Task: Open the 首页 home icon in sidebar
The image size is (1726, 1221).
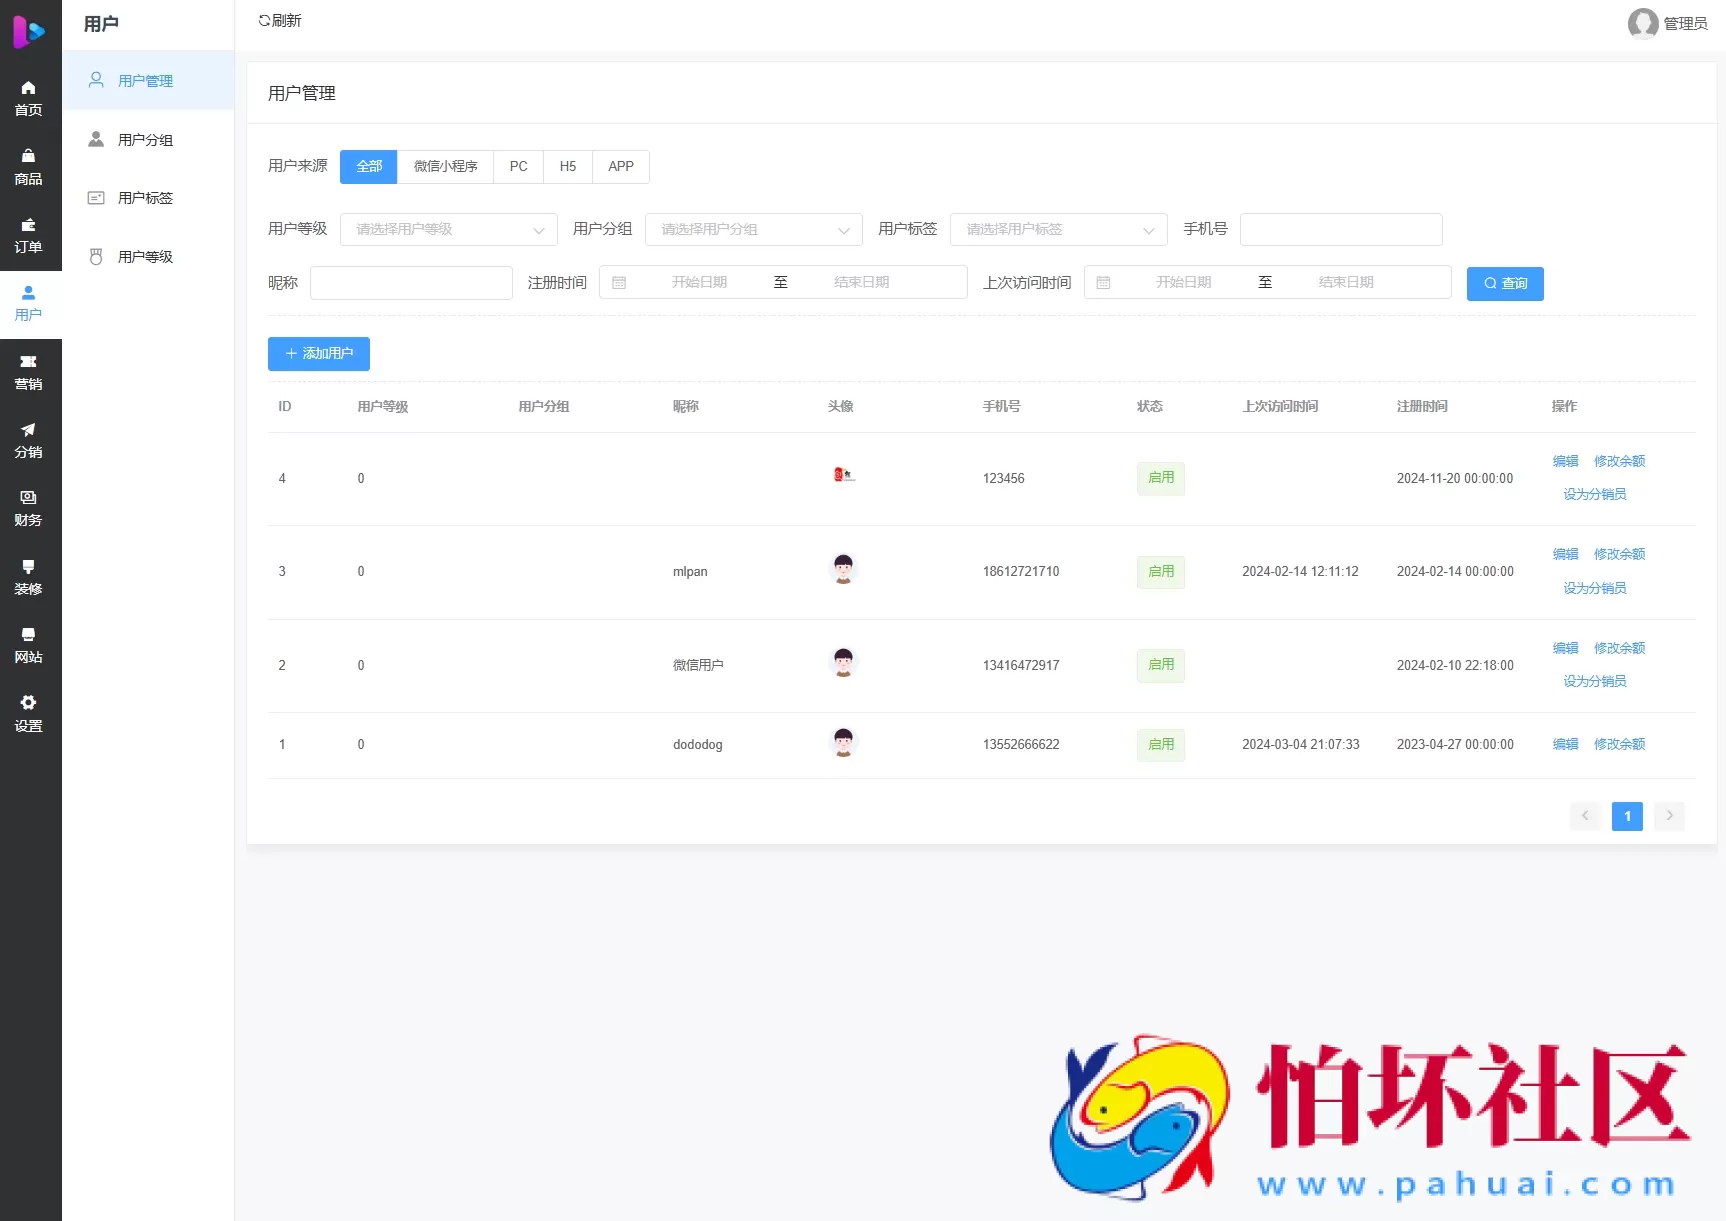Action: tap(28, 88)
